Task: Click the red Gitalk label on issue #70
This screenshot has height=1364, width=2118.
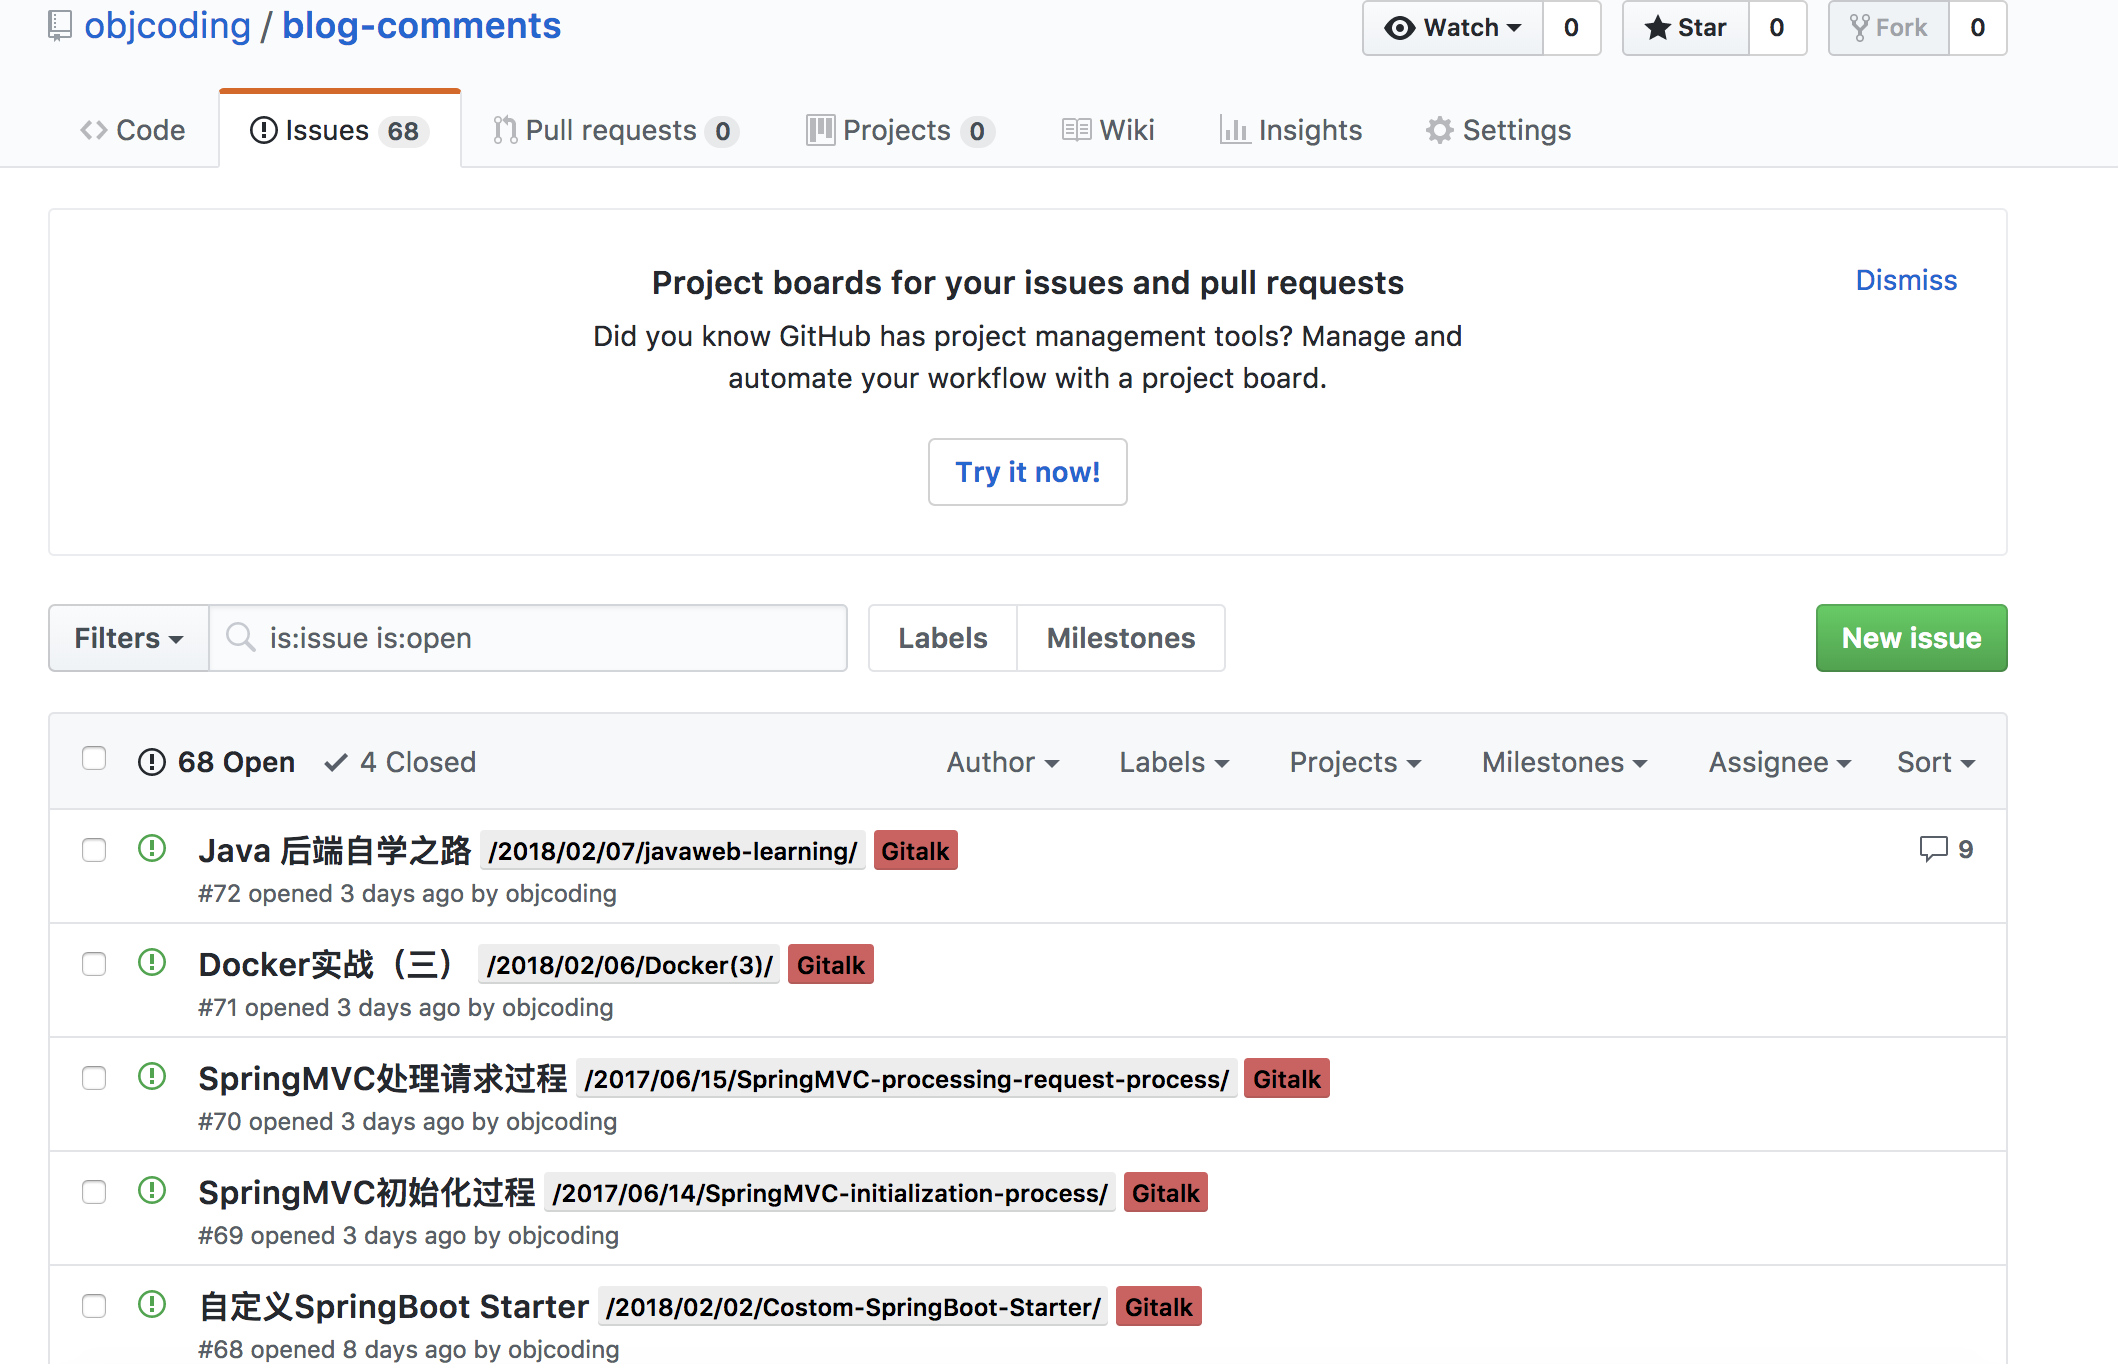Action: coord(1286,1079)
